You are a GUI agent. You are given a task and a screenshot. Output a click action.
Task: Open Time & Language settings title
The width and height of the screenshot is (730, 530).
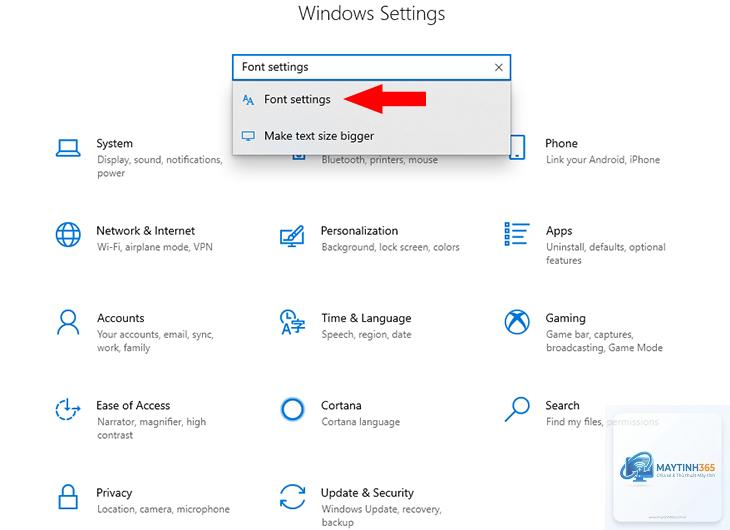coord(366,319)
